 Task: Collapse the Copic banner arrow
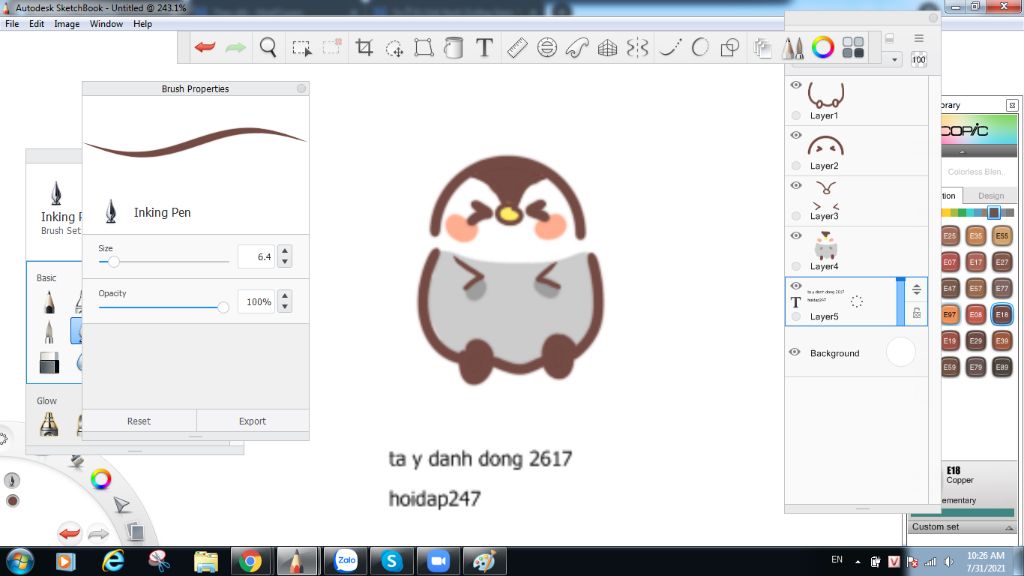point(962,152)
